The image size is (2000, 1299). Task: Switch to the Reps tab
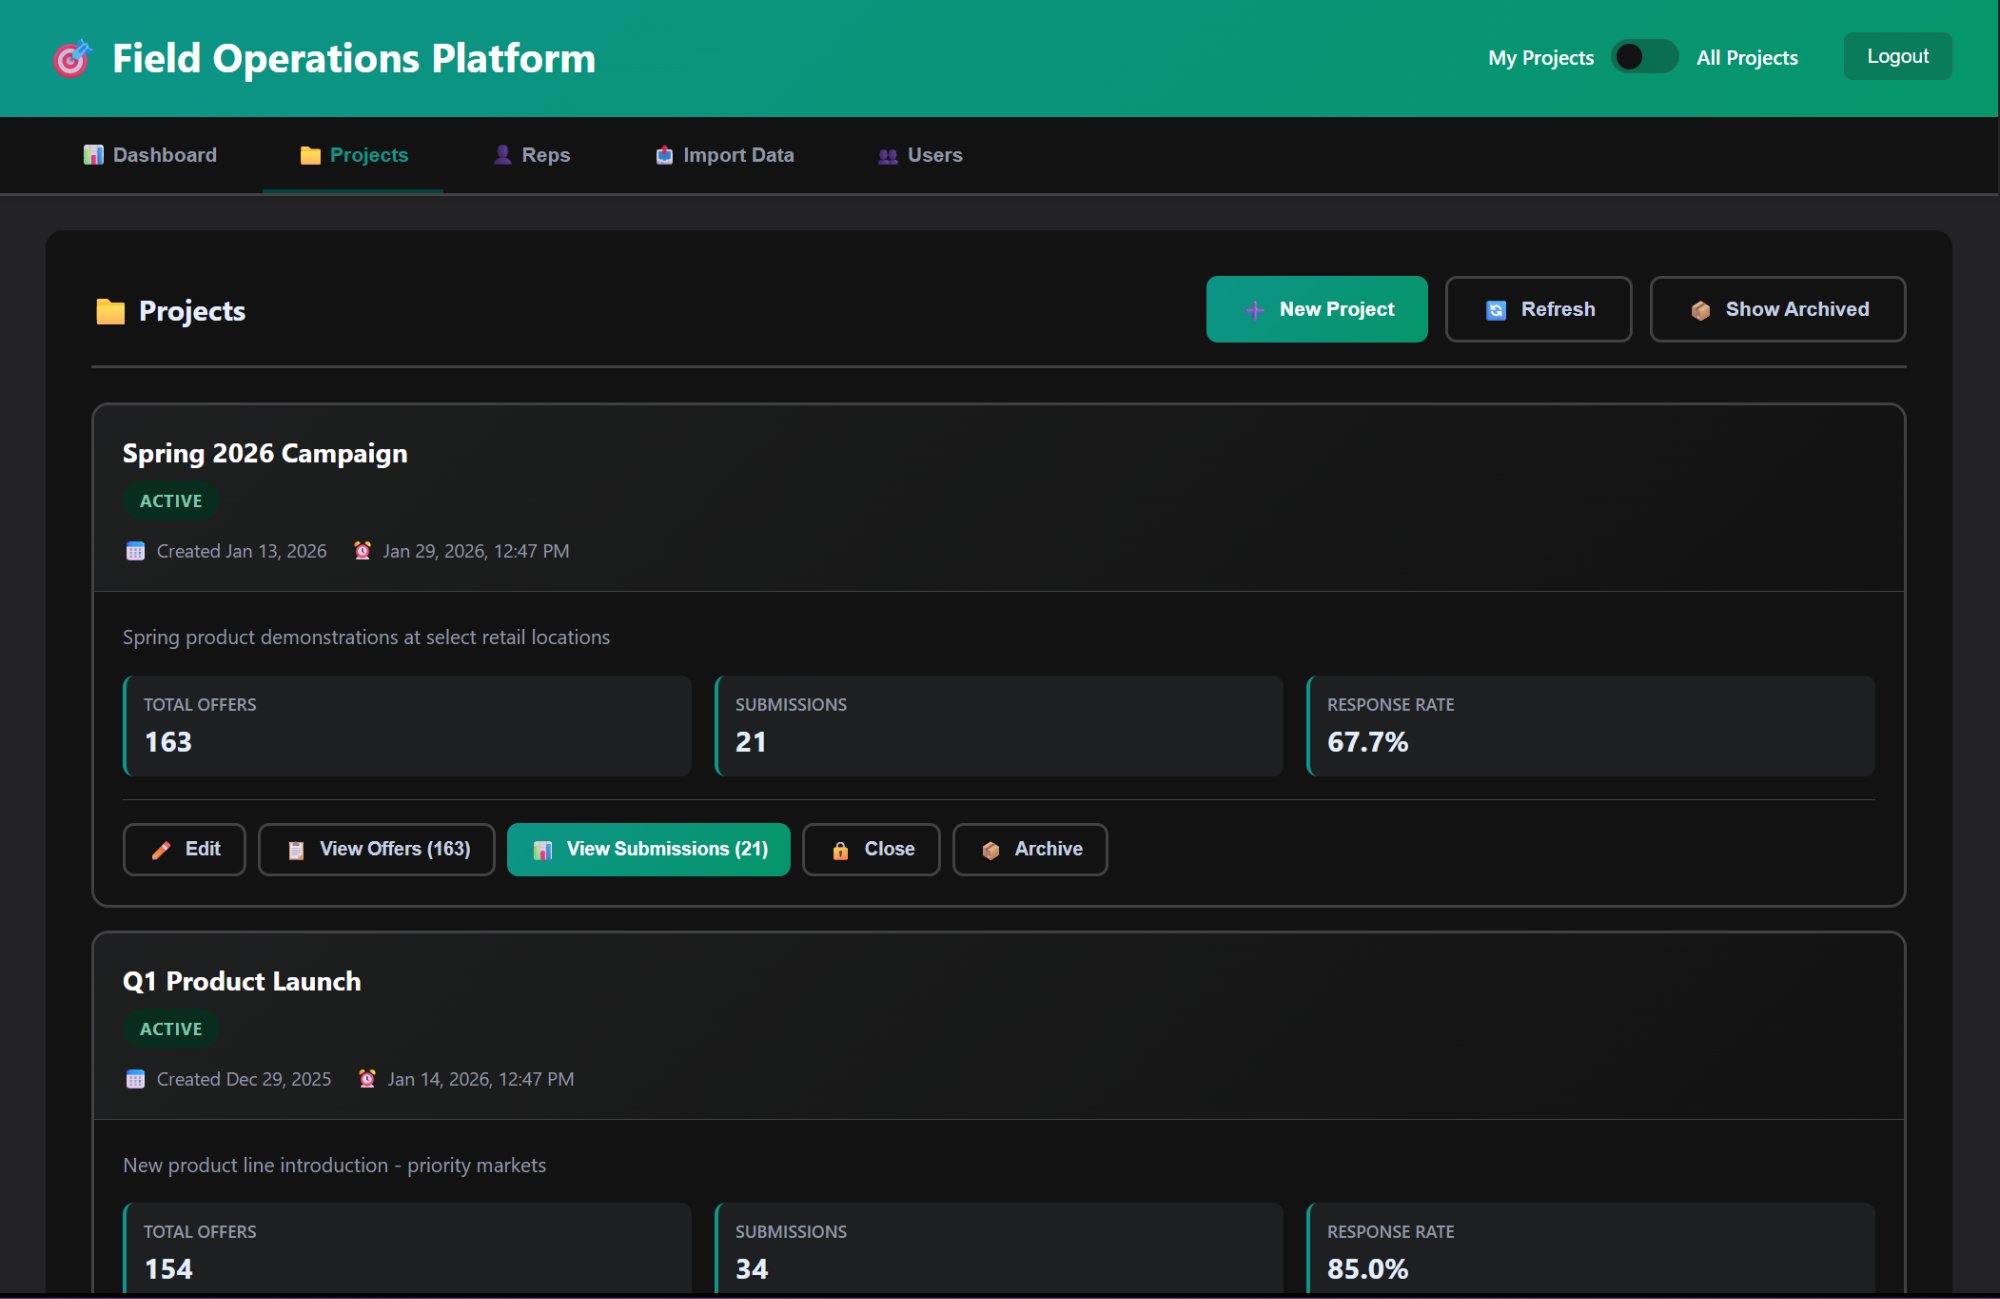click(x=531, y=155)
